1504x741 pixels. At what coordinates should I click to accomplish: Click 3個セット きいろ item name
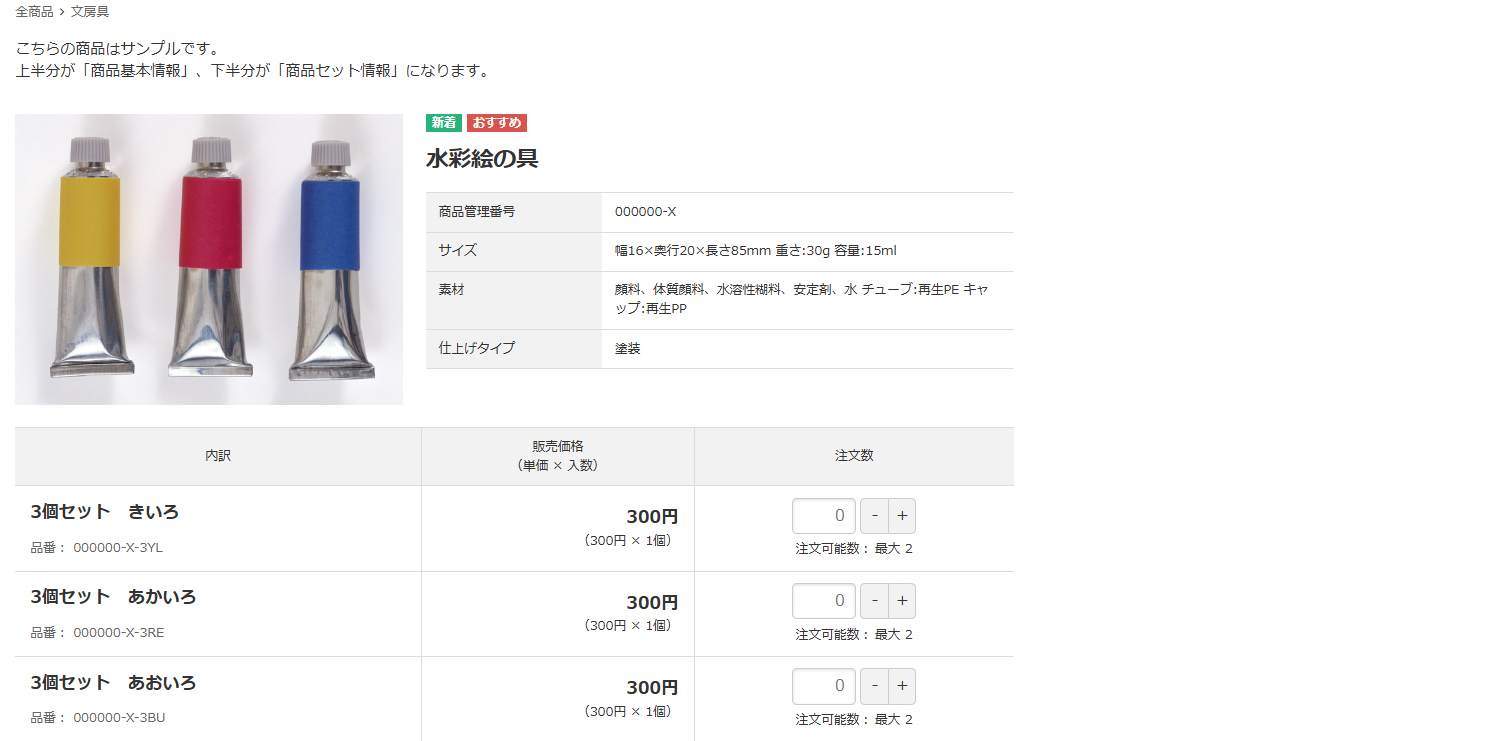coord(105,512)
